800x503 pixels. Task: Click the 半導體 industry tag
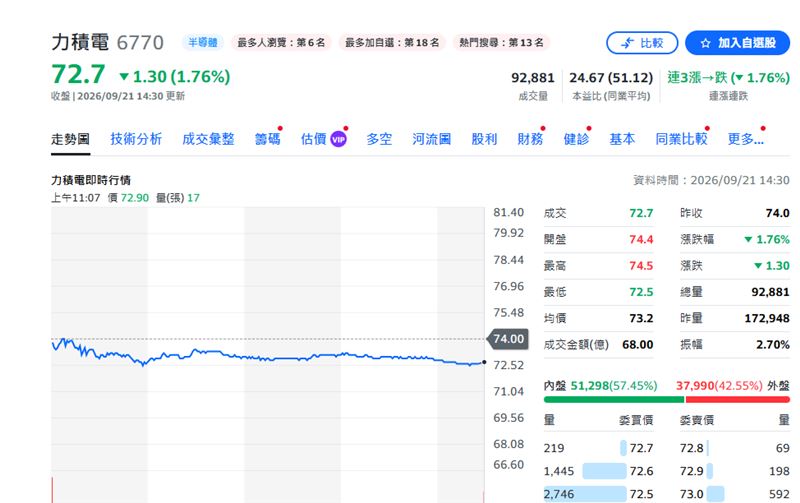[x=203, y=42]
